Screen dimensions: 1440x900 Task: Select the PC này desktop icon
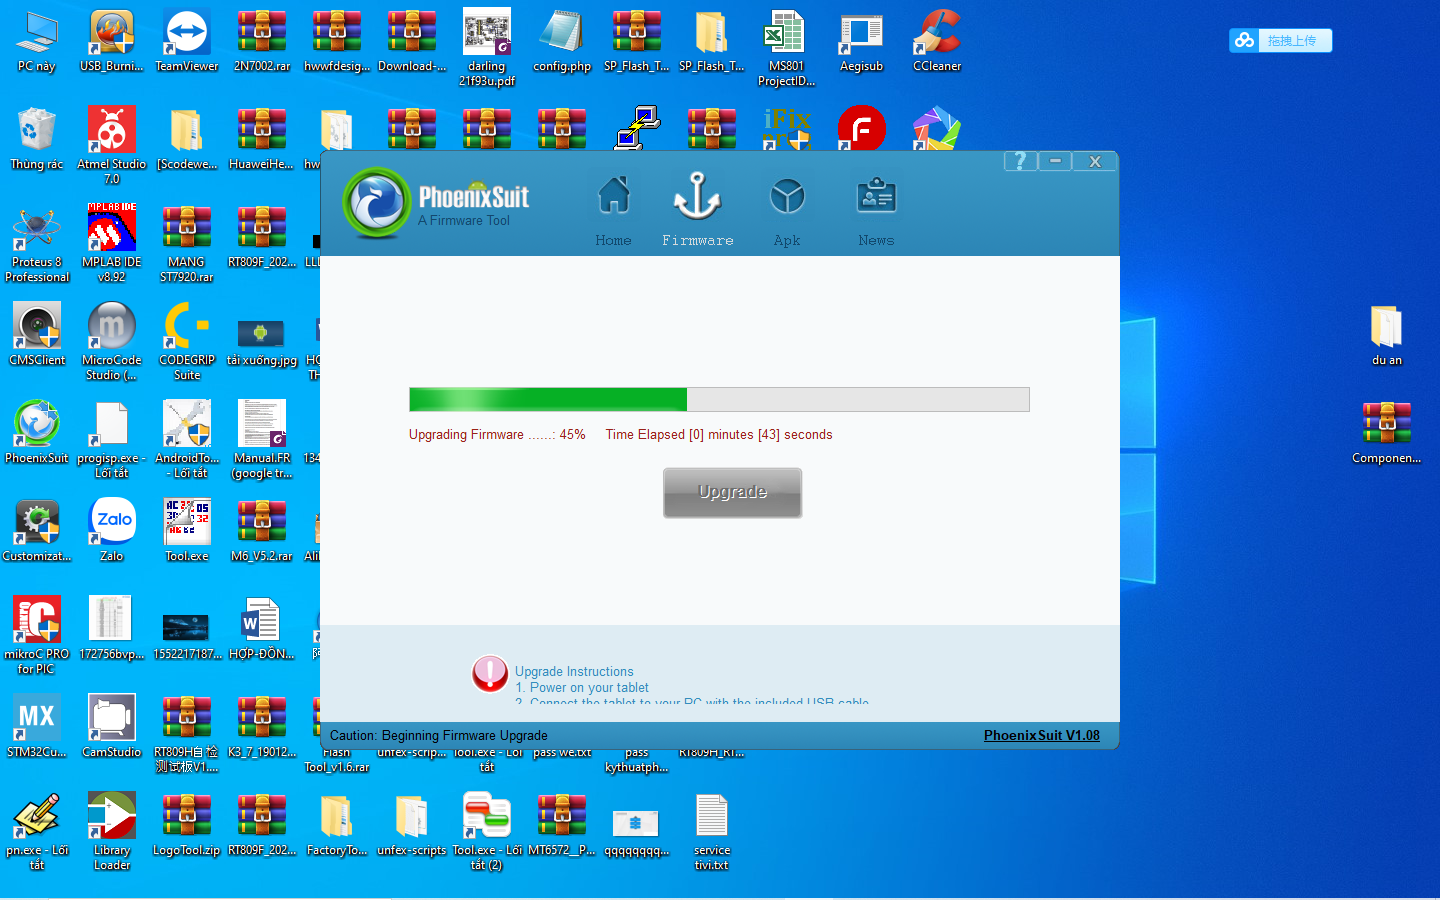tap(37, 42)
